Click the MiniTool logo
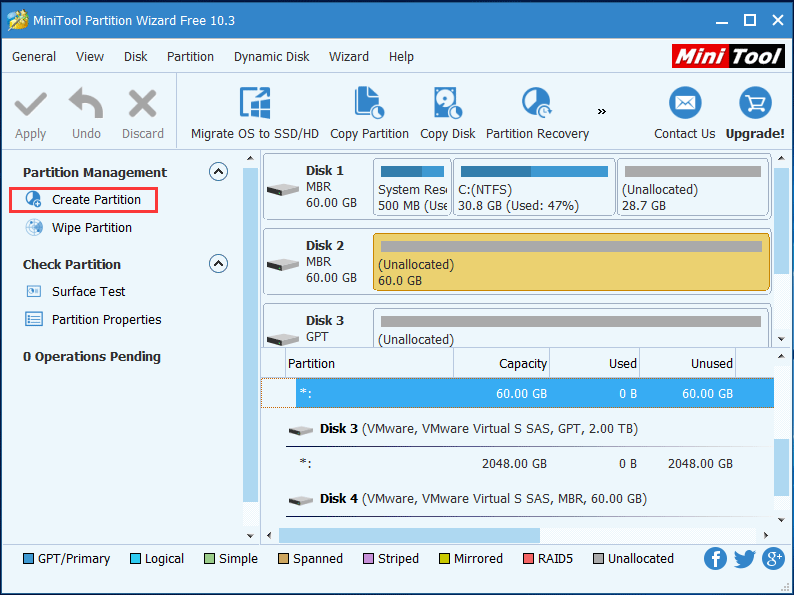This screenshot has height=595, width=794. [728, 56]
